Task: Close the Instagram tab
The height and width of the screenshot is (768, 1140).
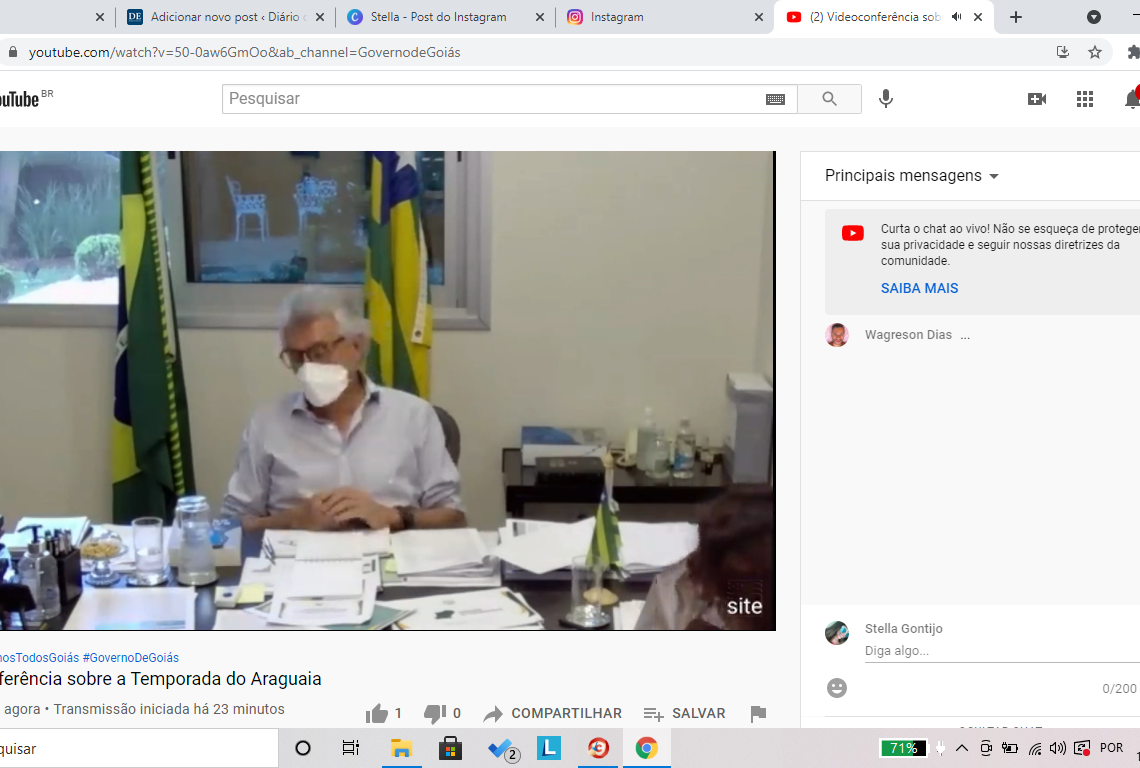Action: click(x=759, y=17)
